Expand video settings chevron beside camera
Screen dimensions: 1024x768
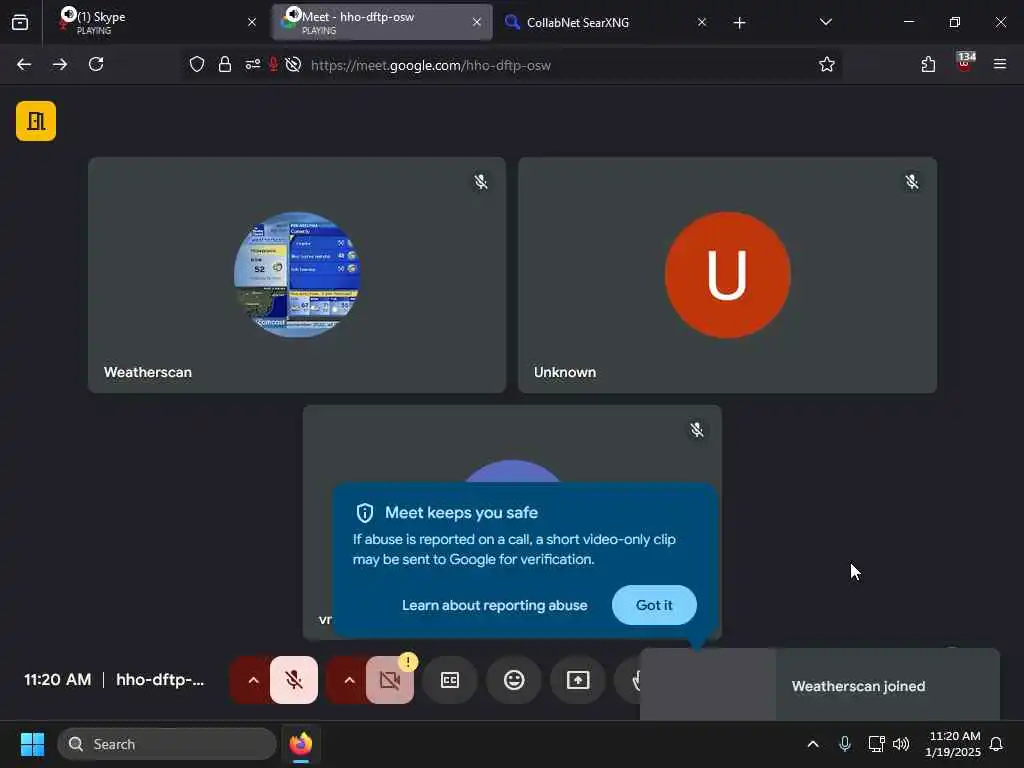tap(349, 680)
